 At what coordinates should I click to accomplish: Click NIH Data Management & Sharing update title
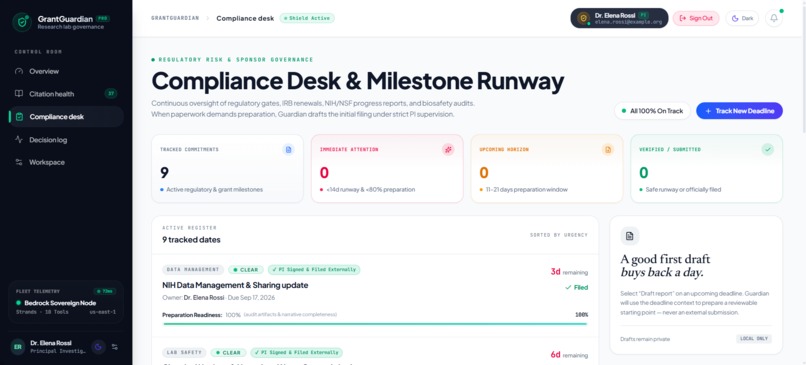click(235, 285)
